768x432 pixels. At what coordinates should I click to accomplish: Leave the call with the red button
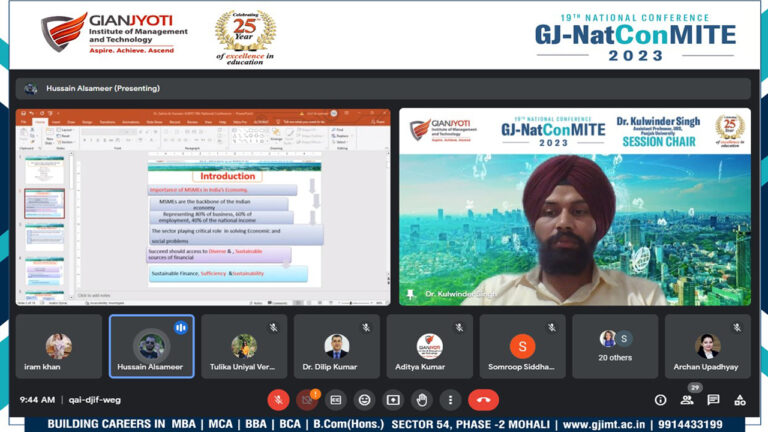pyautogui.click(x=483, y=400)
